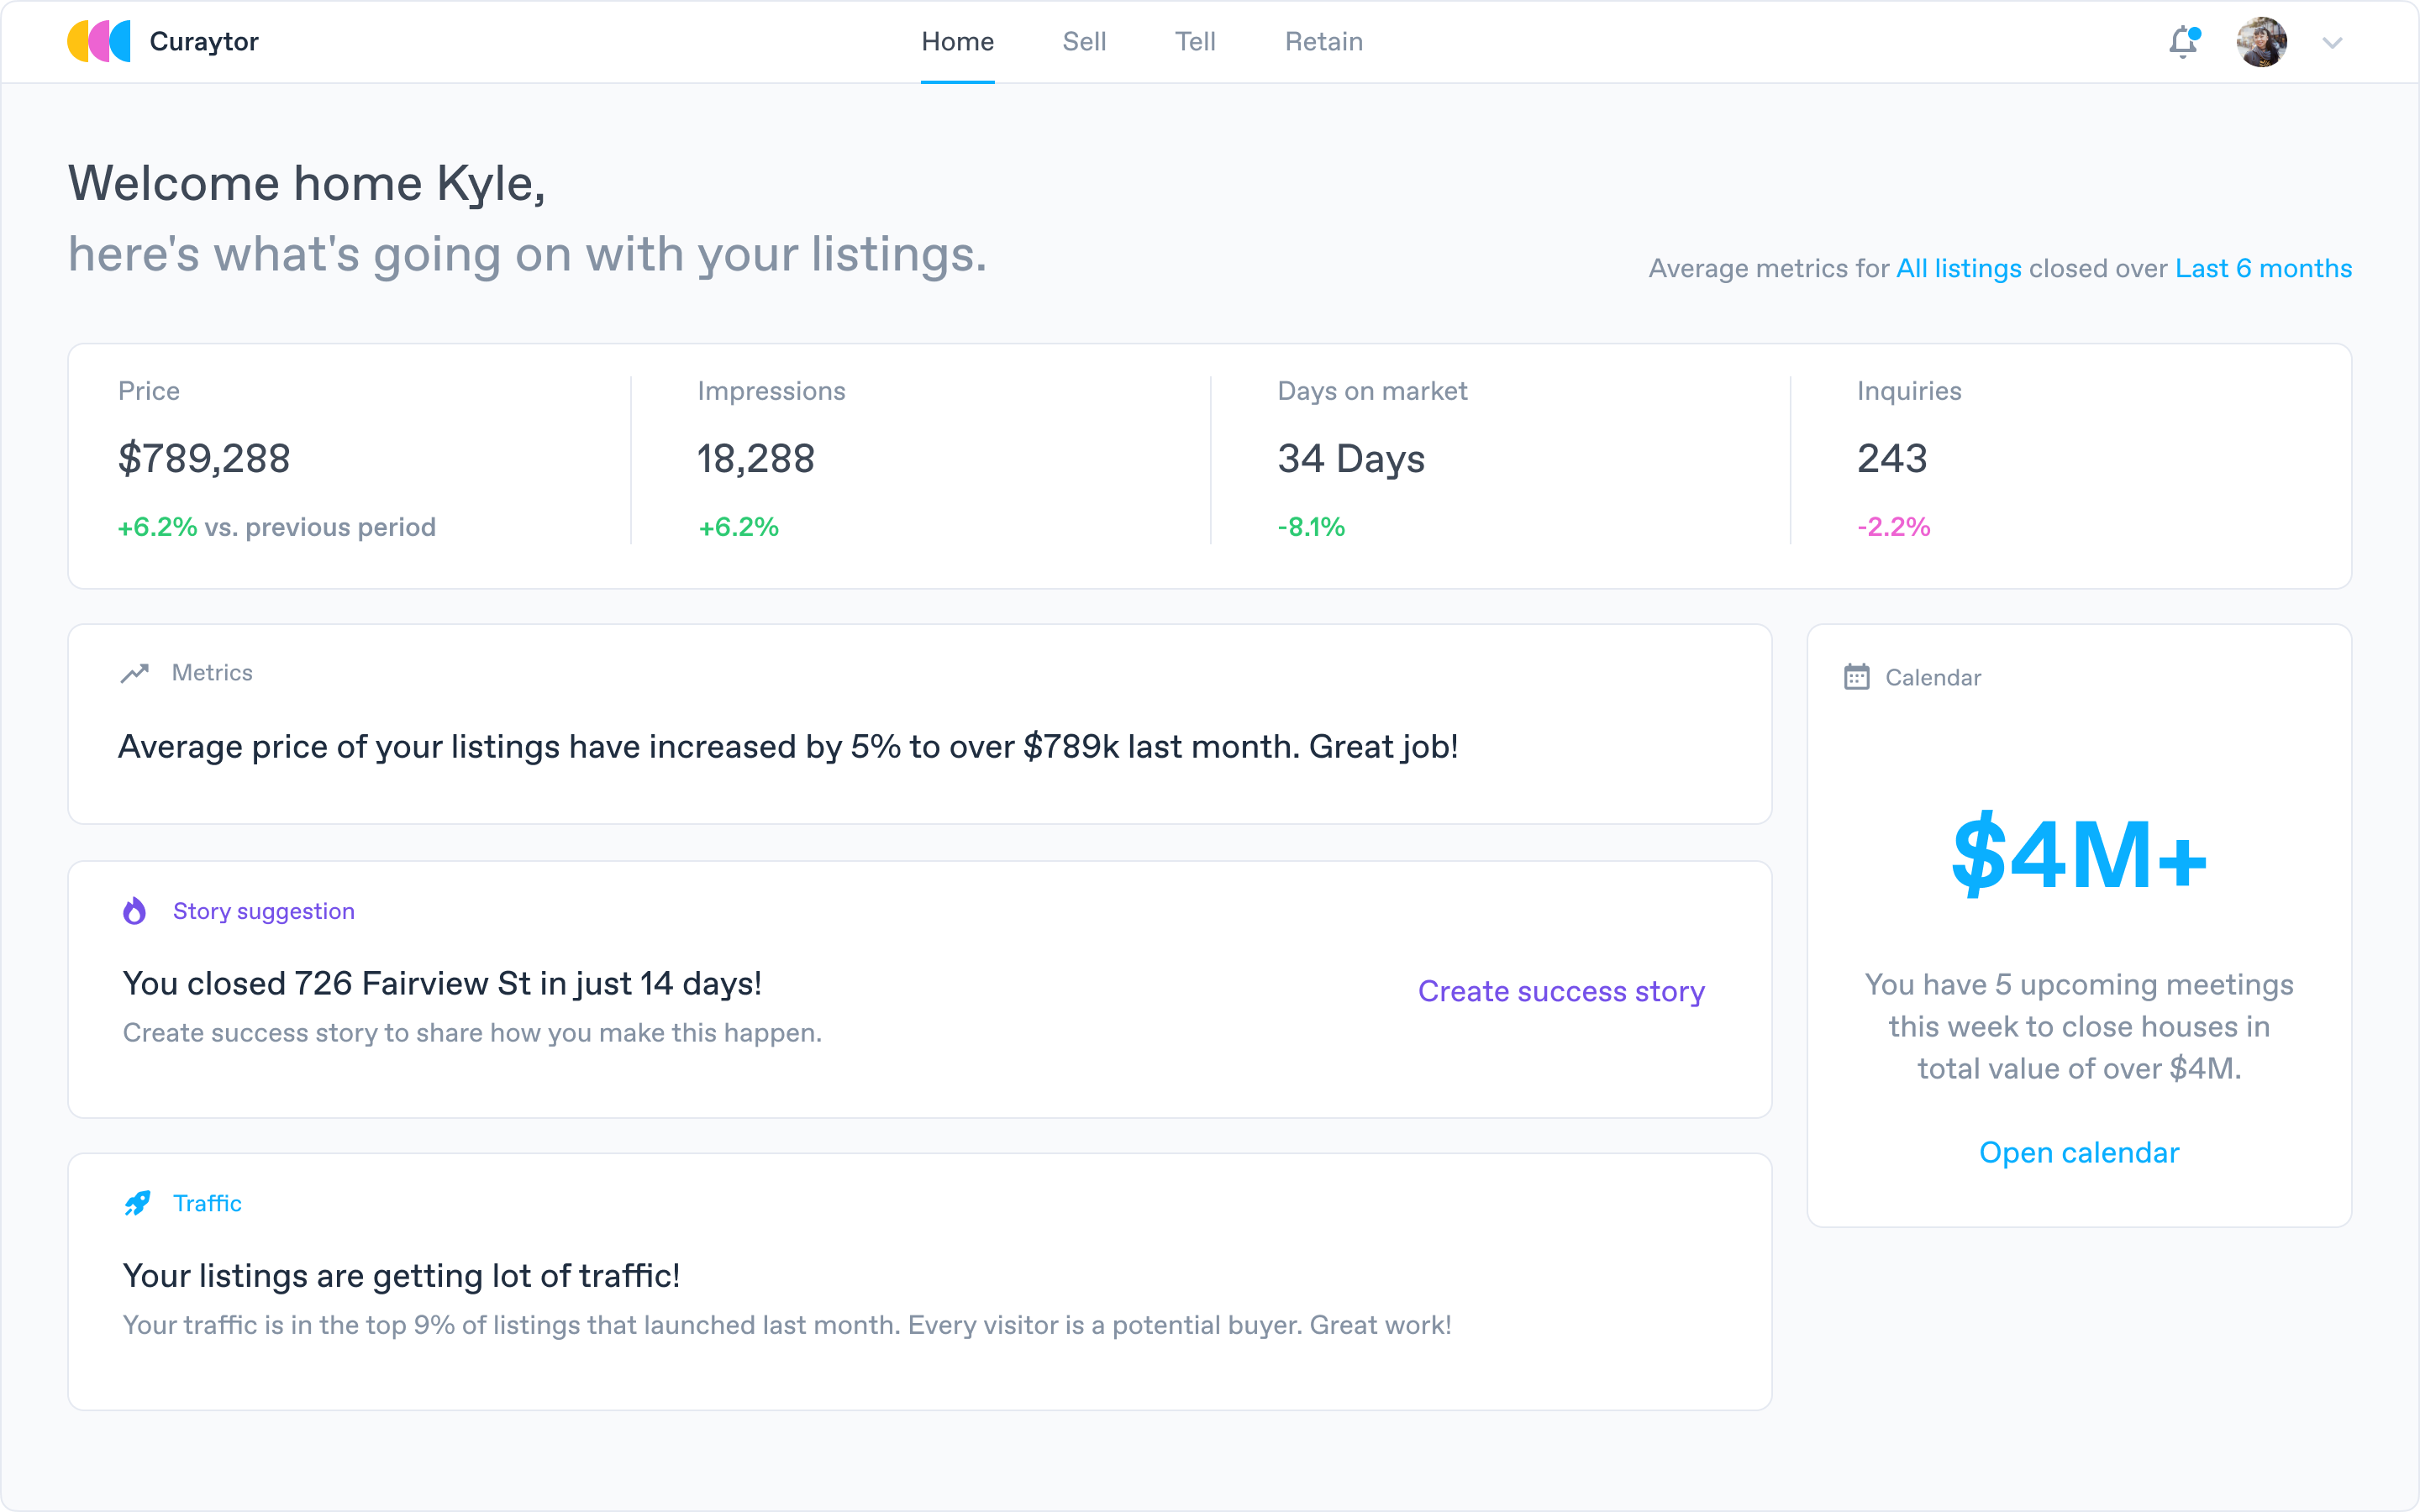
Task: Open the notifications bell
Action: pos(2183,42)
